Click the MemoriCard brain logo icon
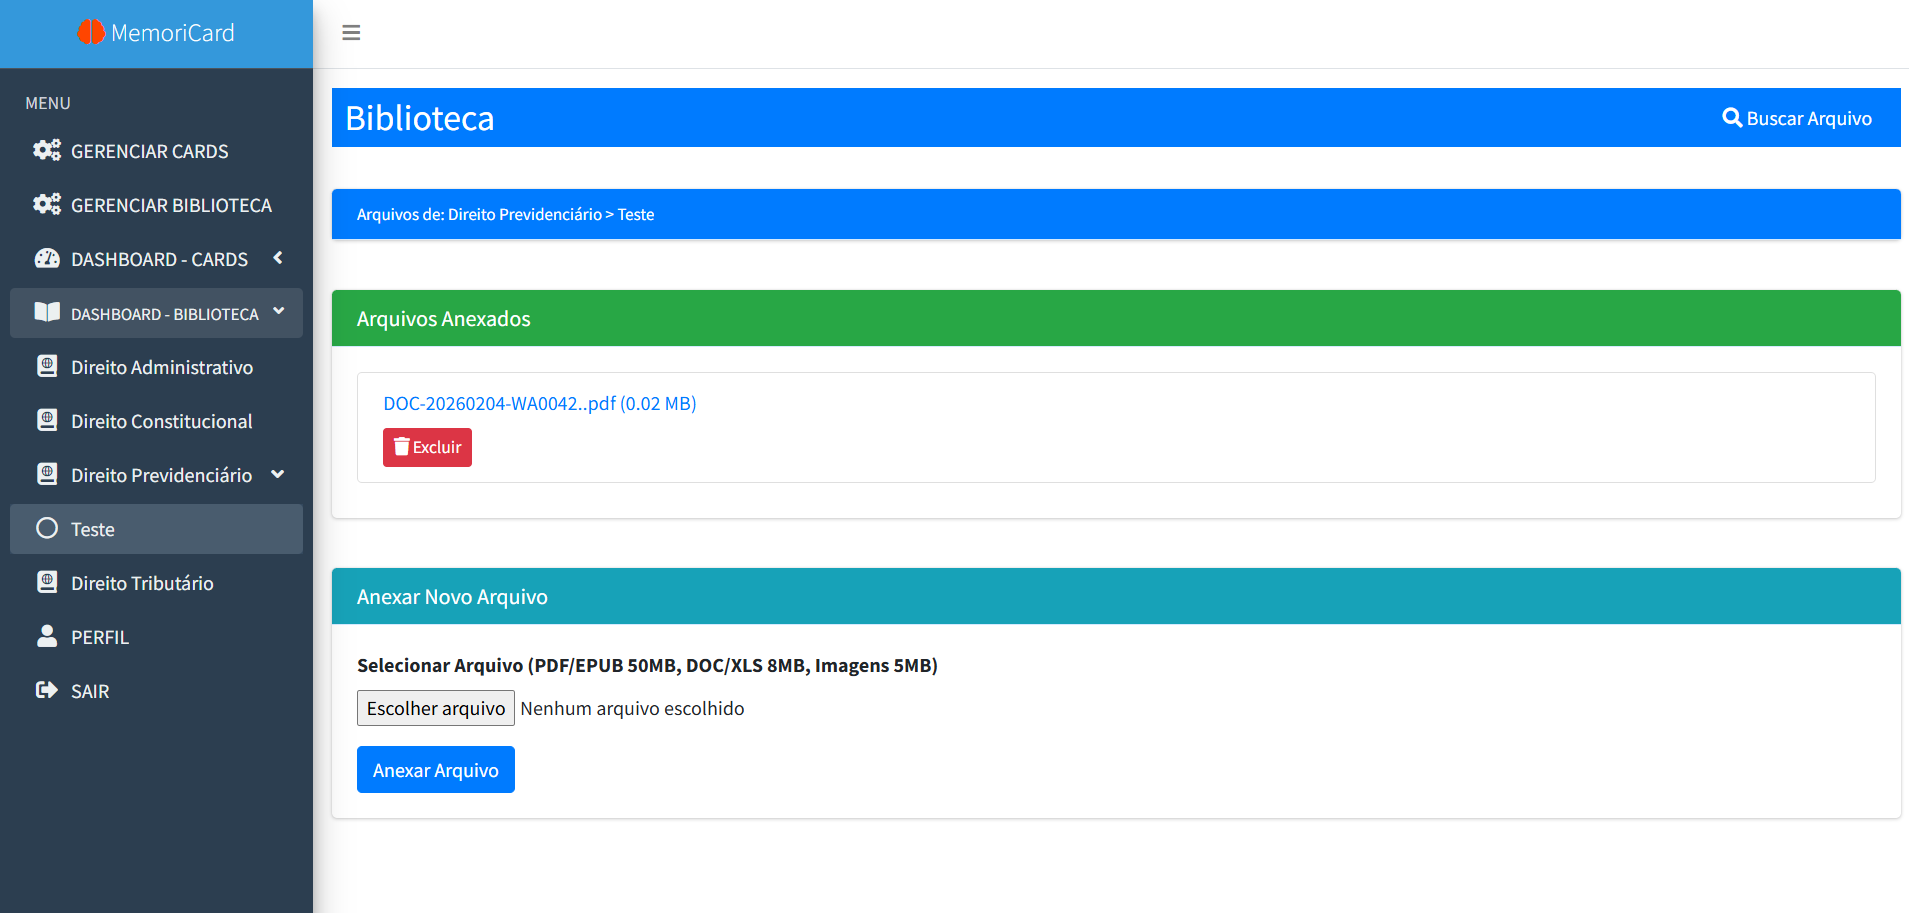This screenshot has height=913, width=1909. pos(91,33)
